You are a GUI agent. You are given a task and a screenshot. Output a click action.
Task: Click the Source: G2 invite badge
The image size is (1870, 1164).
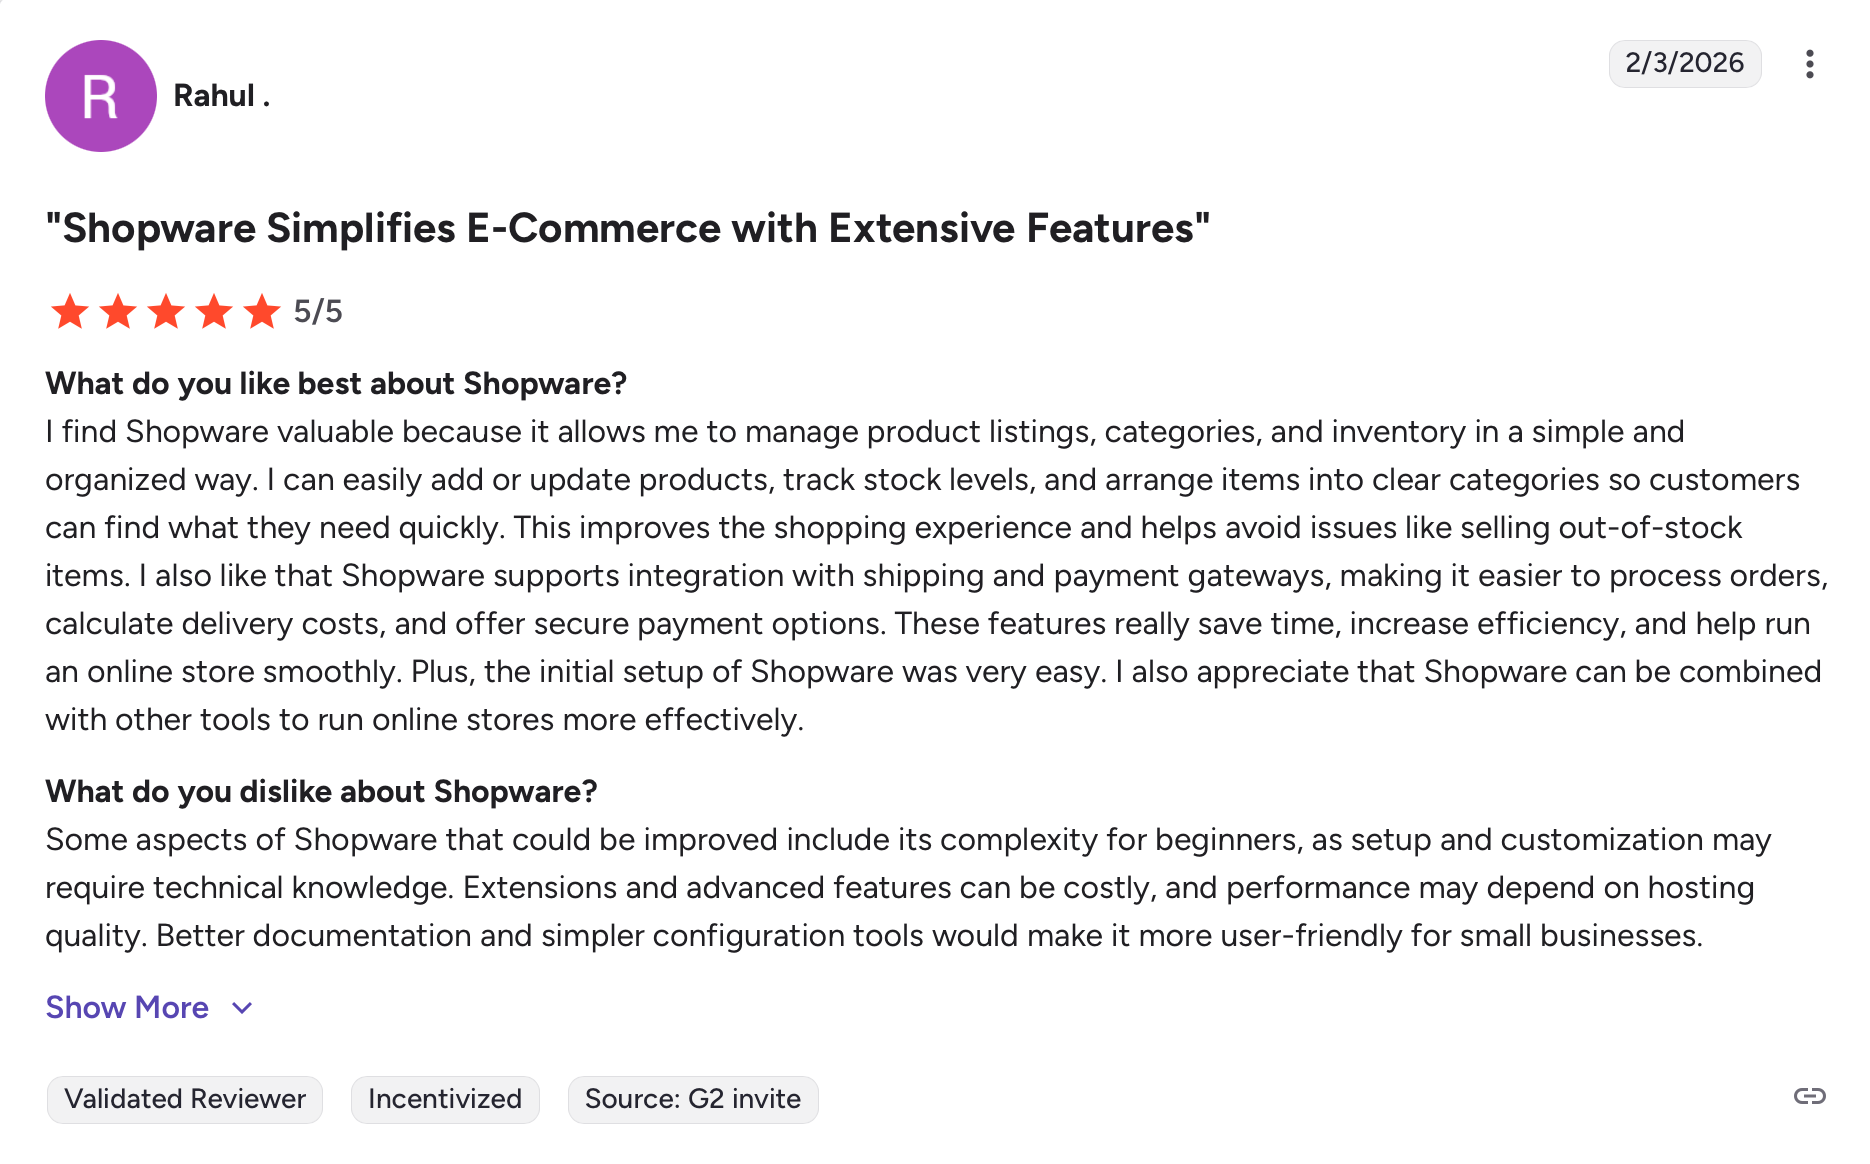click(693, 1099)
